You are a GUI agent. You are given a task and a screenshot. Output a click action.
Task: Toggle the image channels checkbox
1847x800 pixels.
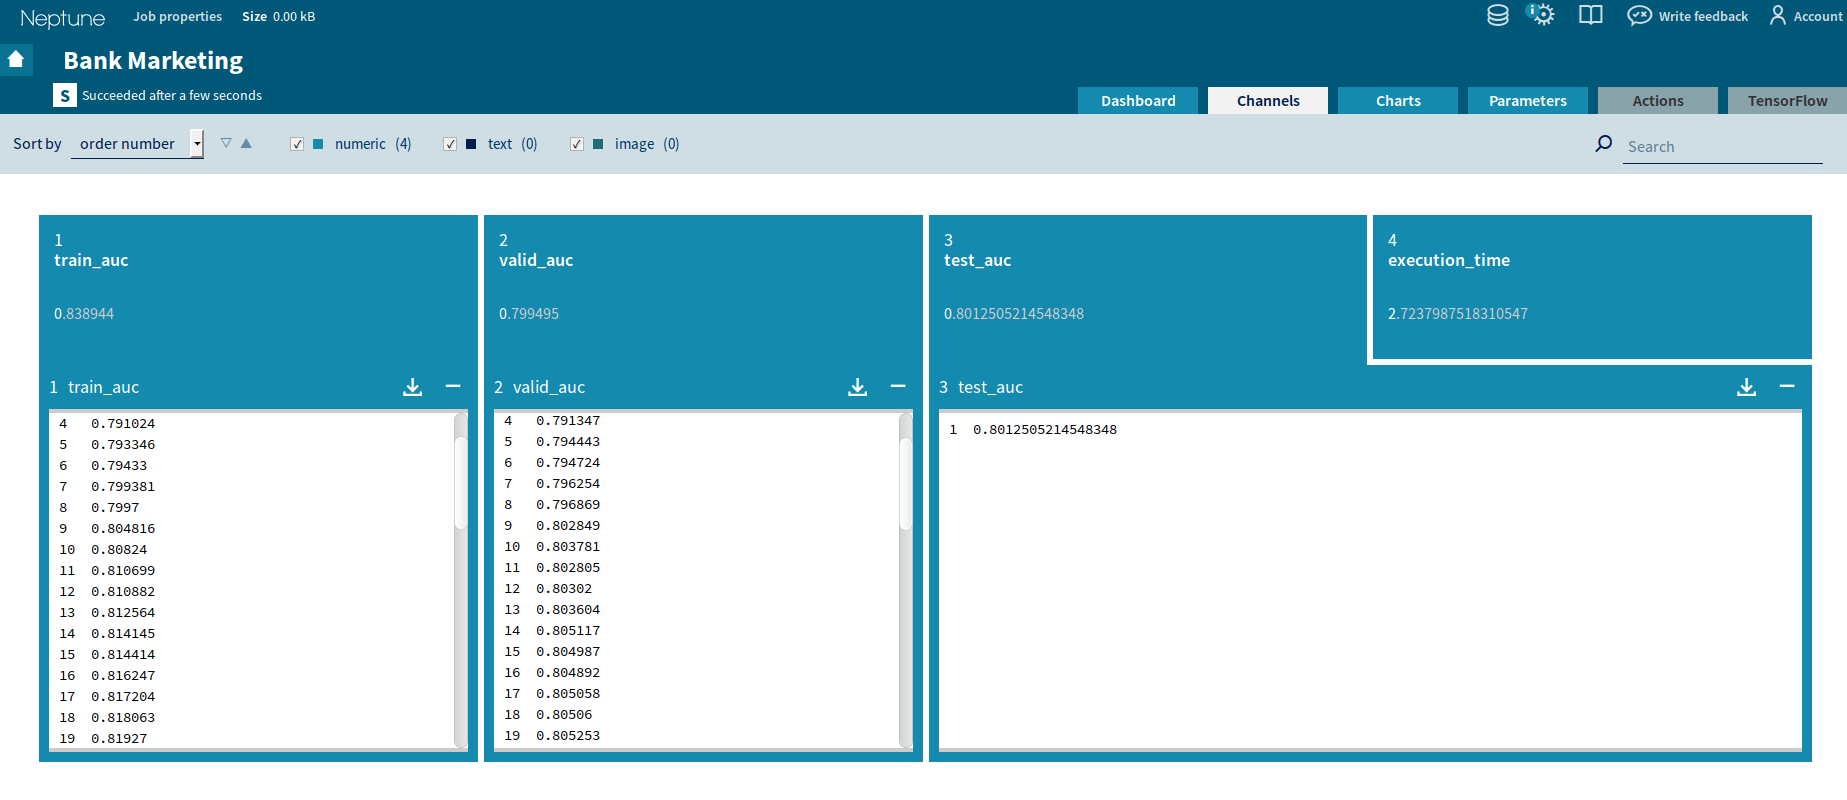(x=577, y=144)
